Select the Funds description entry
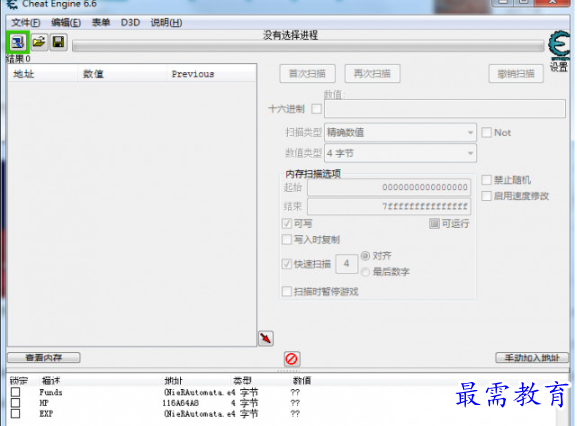 (51, 392)
